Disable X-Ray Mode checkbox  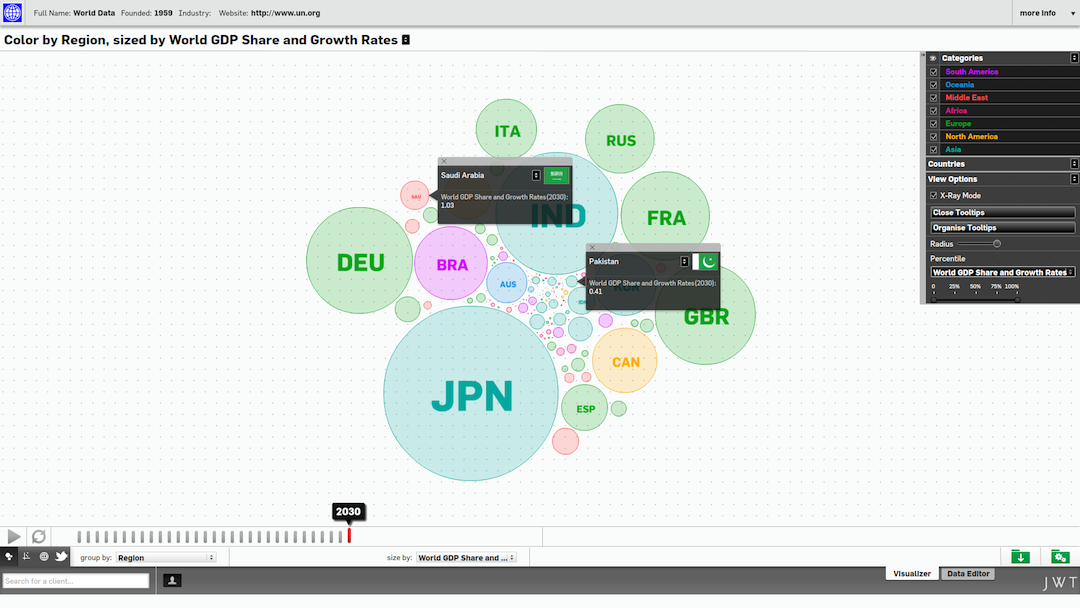(x=934, y=196)
